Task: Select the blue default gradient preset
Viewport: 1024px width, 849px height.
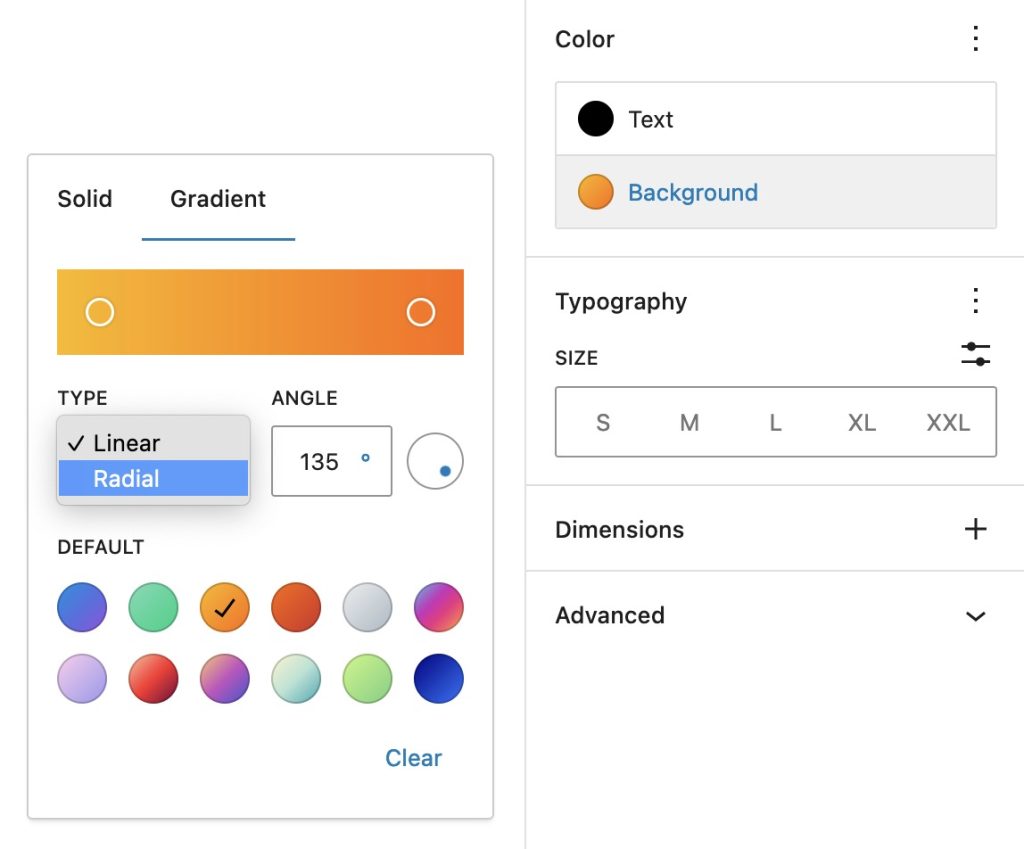Action: click(81, 607)
